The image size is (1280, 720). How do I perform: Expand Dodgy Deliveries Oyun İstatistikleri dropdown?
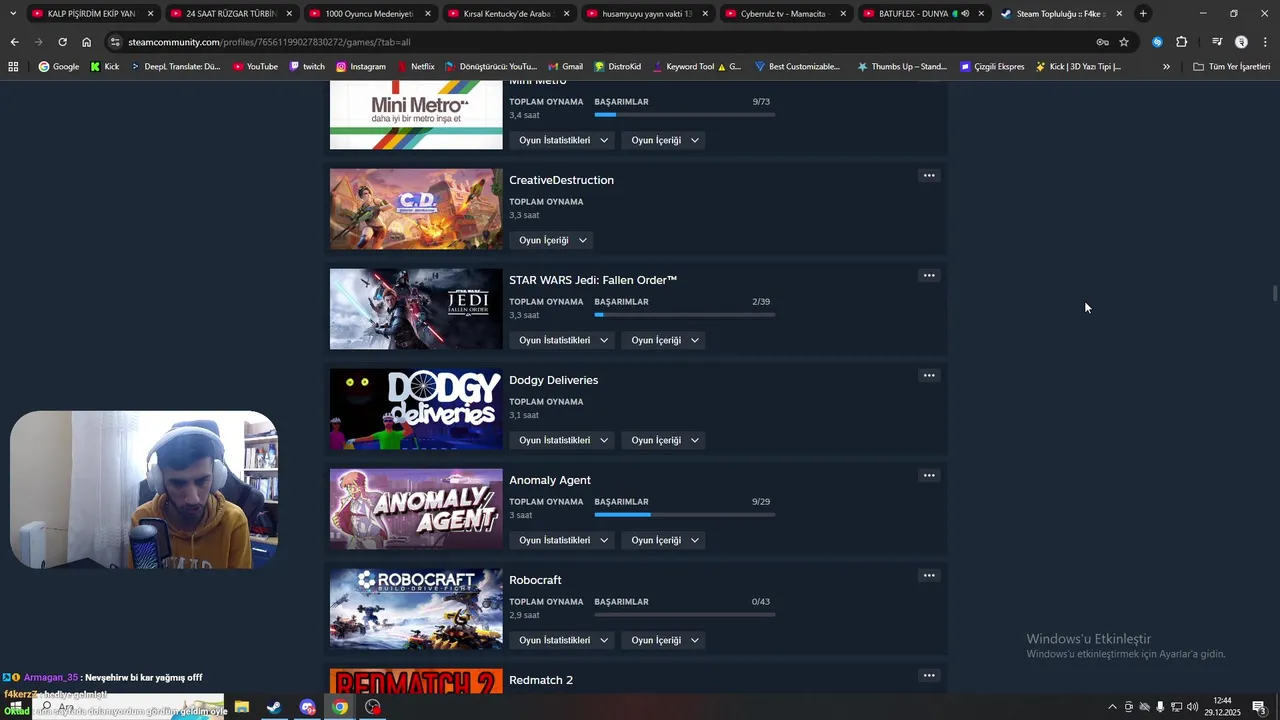point(564,440)
